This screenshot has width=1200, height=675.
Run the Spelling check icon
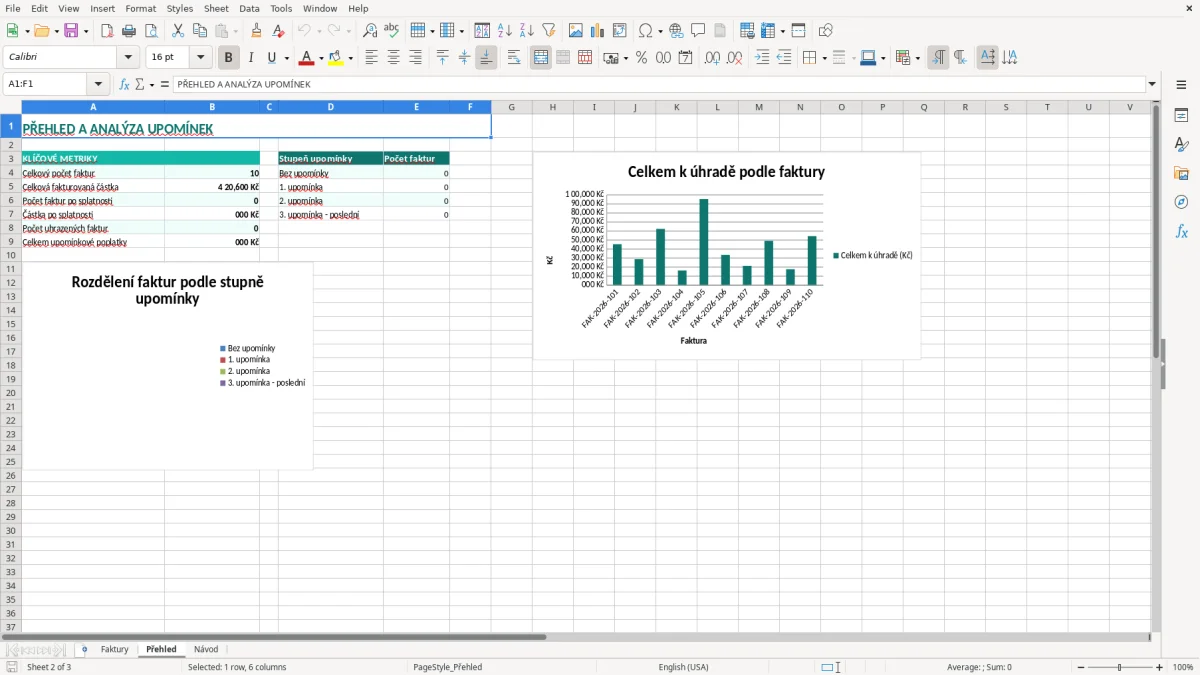coord(392,31)
